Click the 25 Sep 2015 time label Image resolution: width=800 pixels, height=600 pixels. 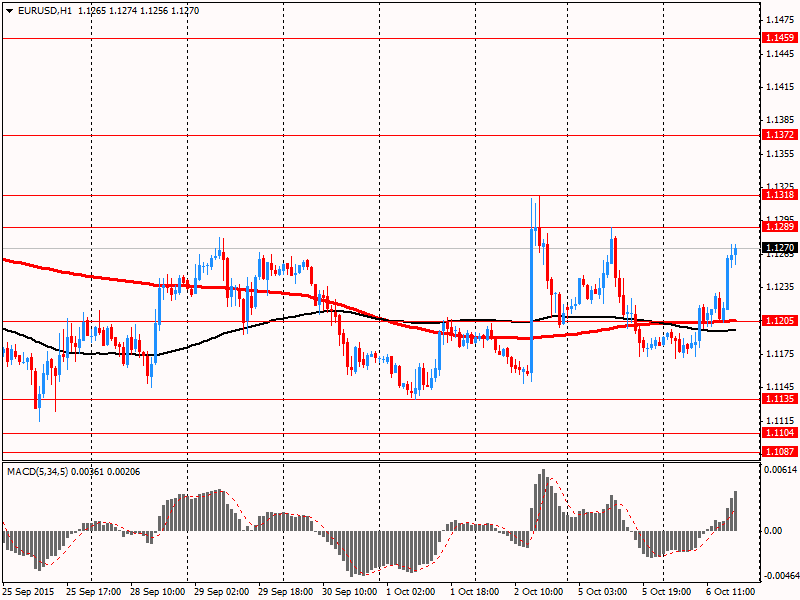click(29, 592)
